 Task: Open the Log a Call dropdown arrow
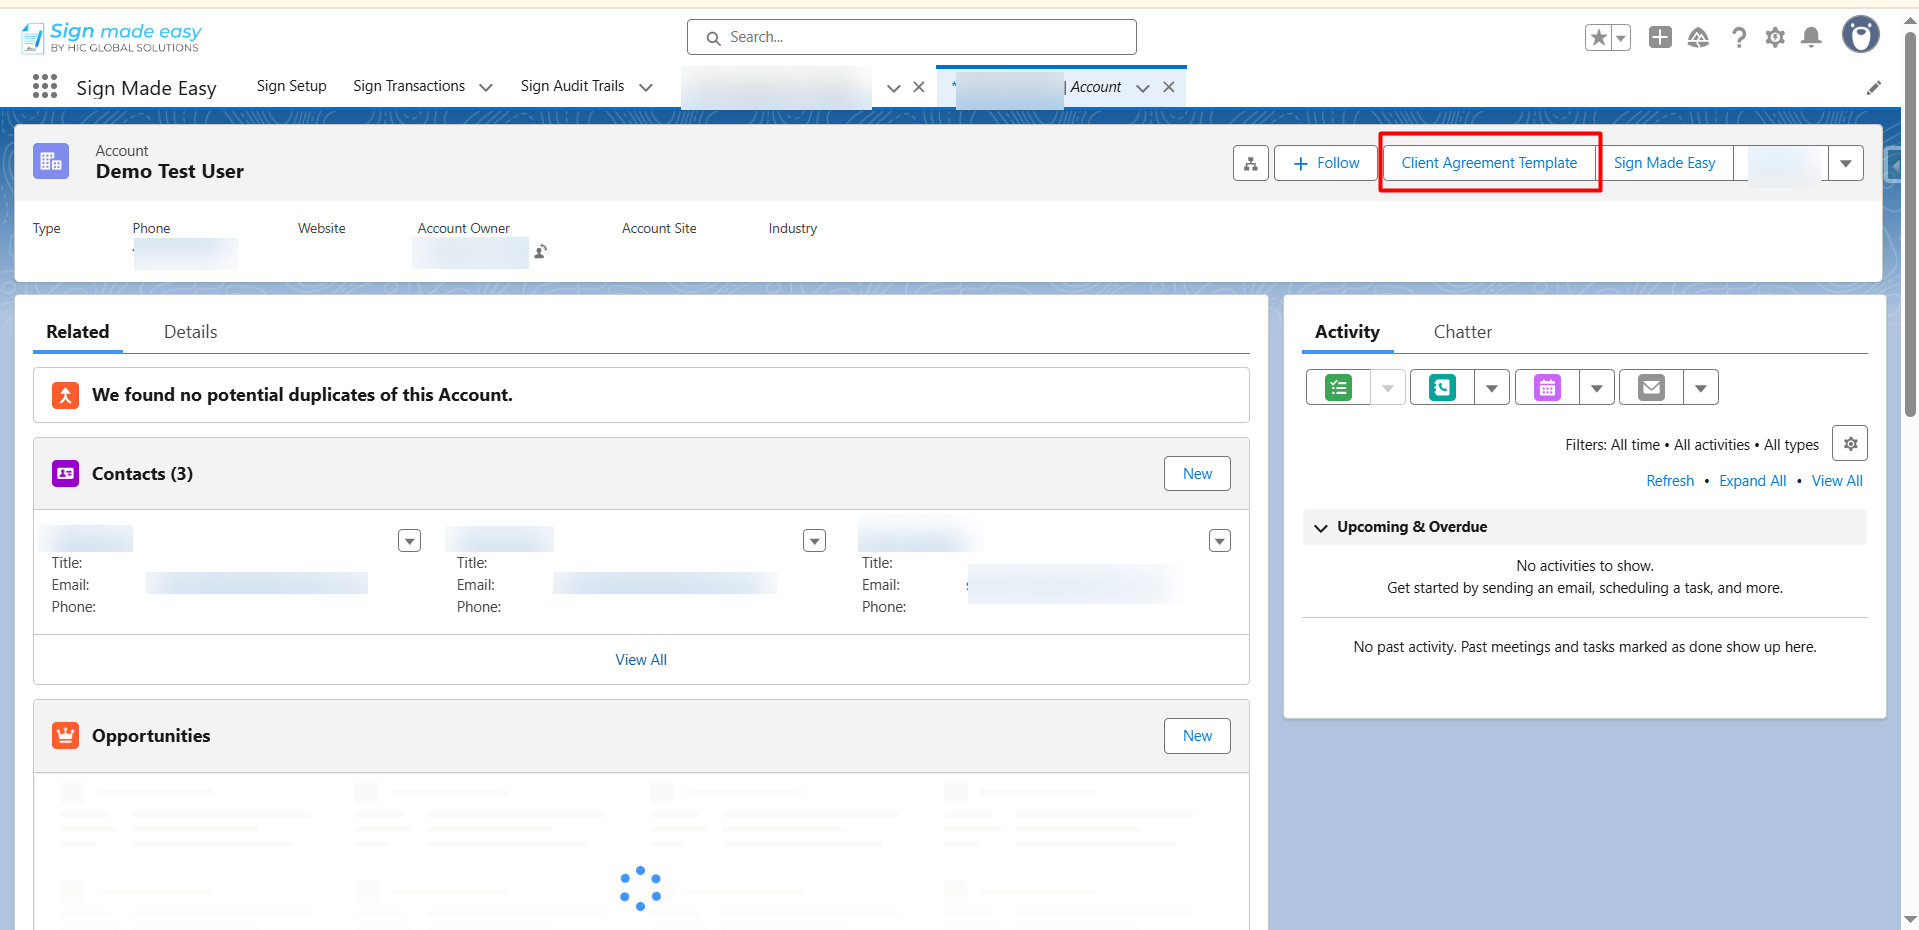[1492, 387]
